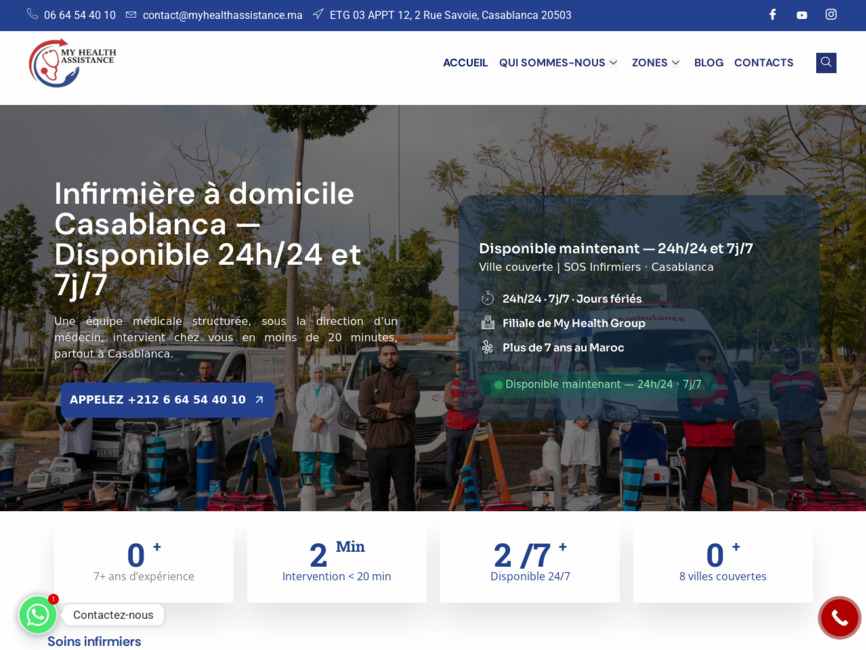Click the Filiale de My Health Group text
The image size is (866, 650).
click(x=573, y=323)
